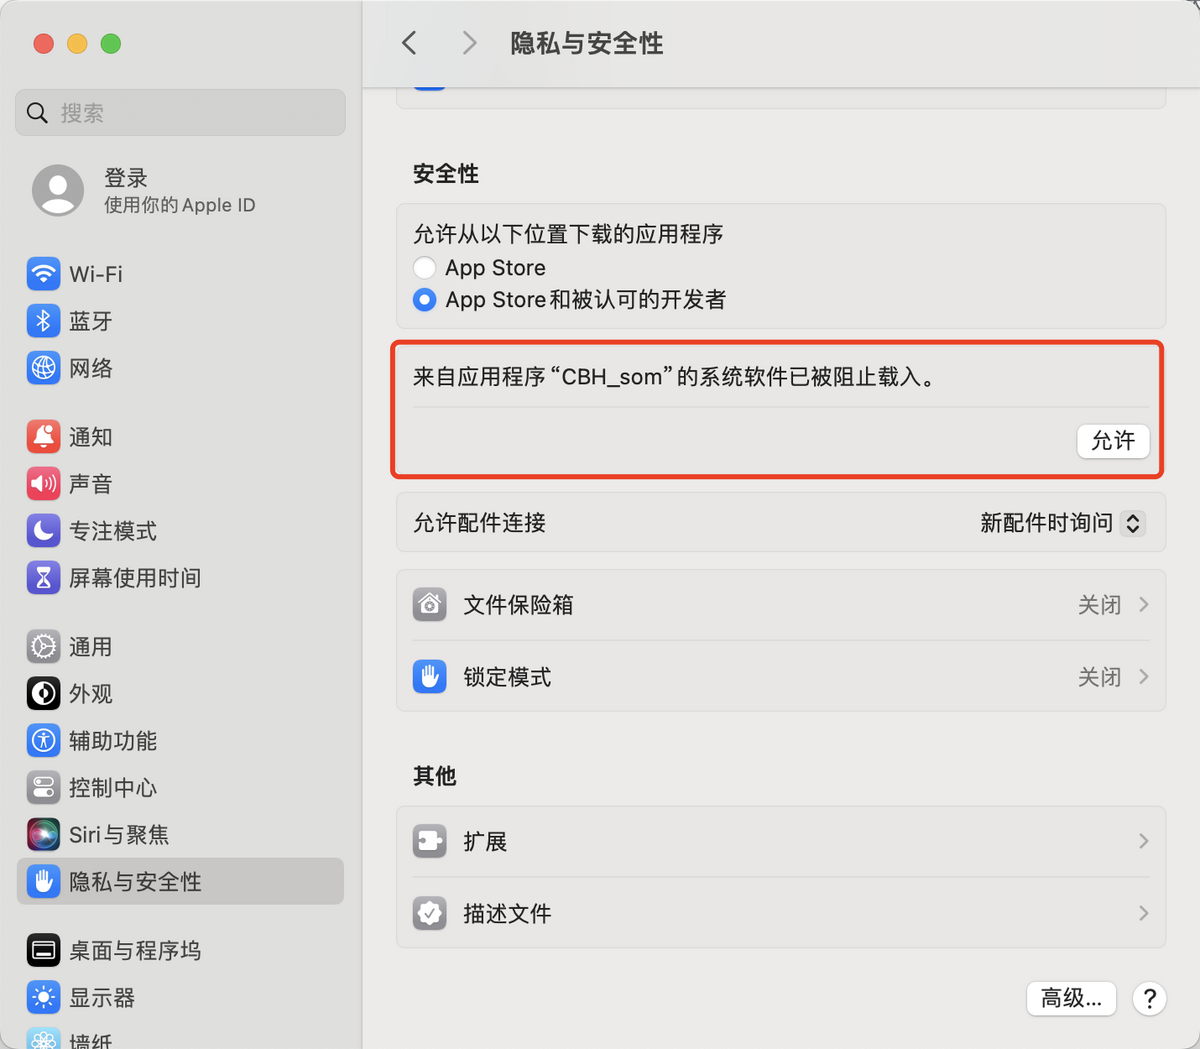Click the 文件保险箱 FileVault icon
Screen dimensions: 1200x1049
tap(430, 605)
